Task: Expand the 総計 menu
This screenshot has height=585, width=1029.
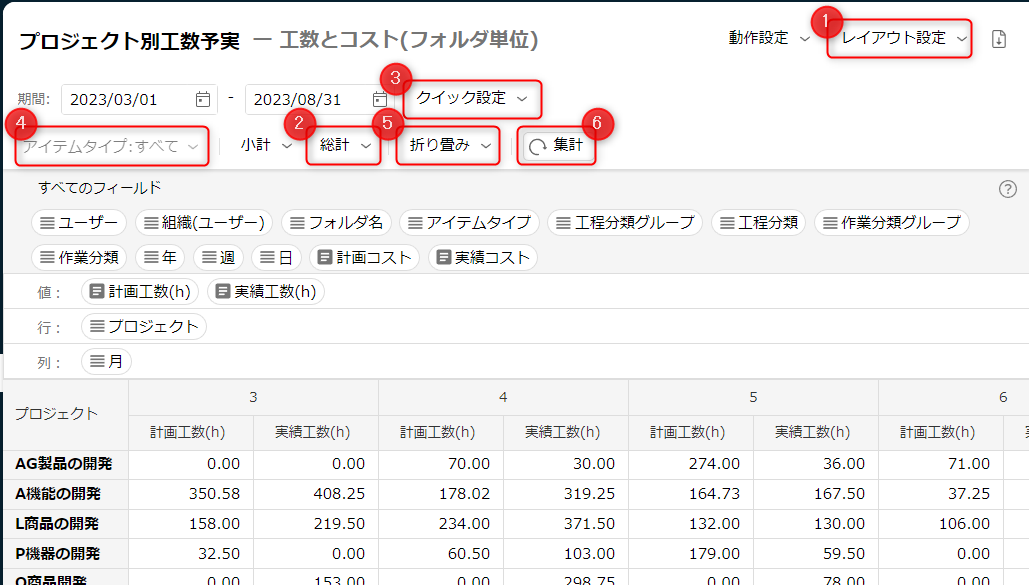Action: (x=345, y=146)
